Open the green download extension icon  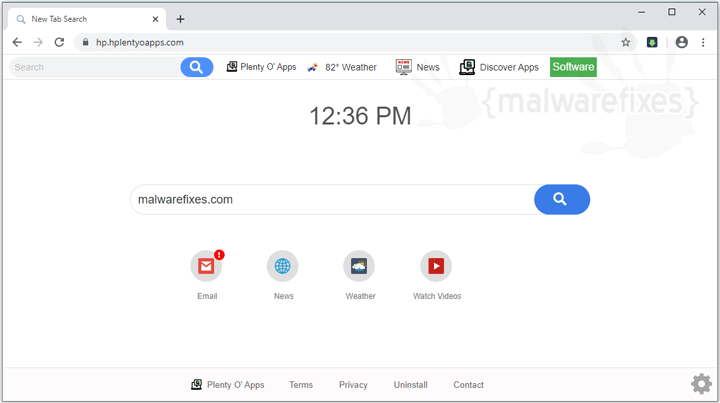[x=652, y=42]
